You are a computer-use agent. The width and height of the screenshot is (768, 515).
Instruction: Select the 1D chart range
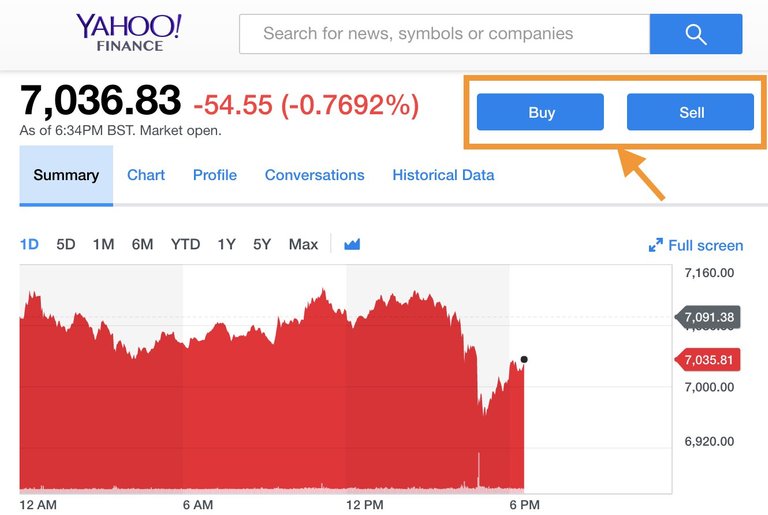tap(29, 244)
